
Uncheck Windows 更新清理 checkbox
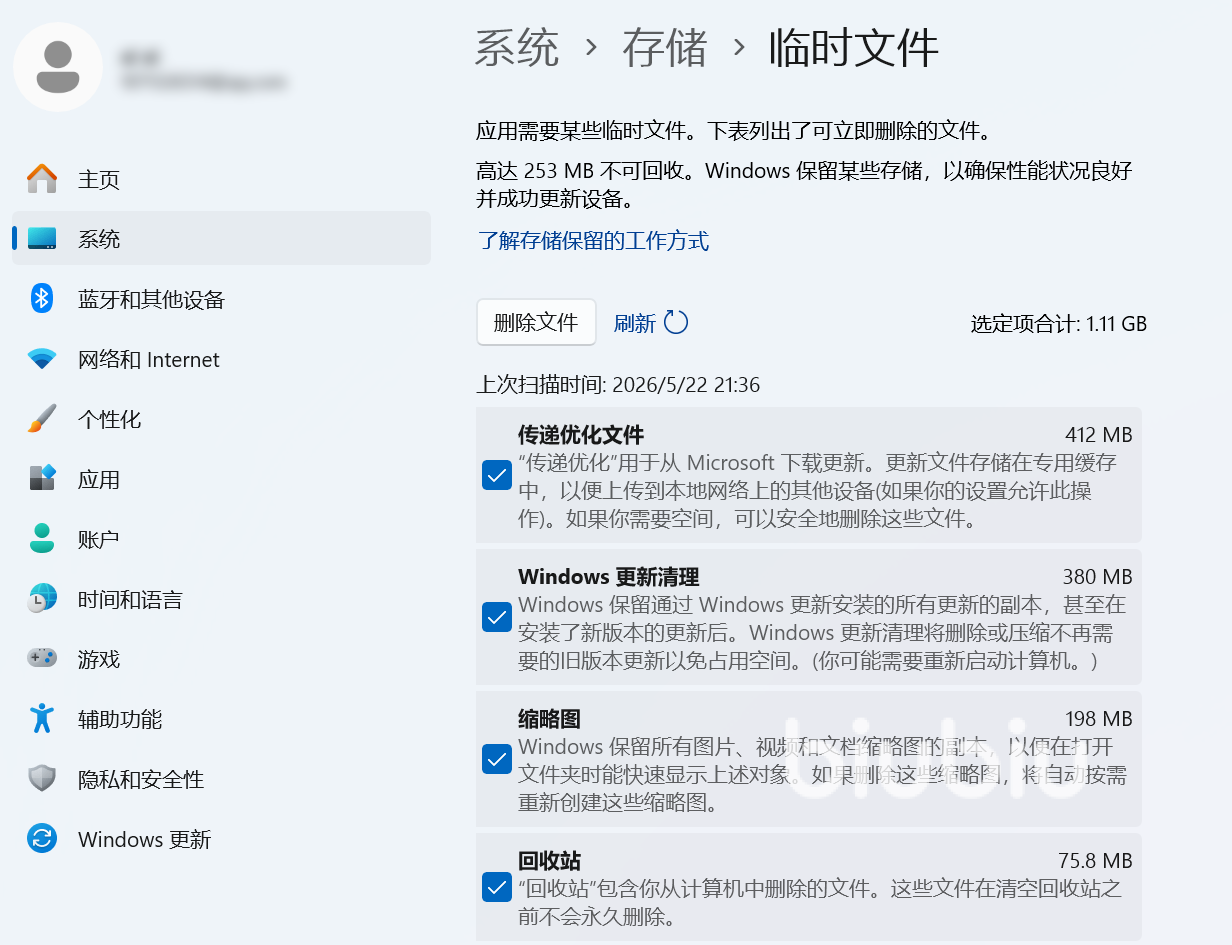point(497,617)
